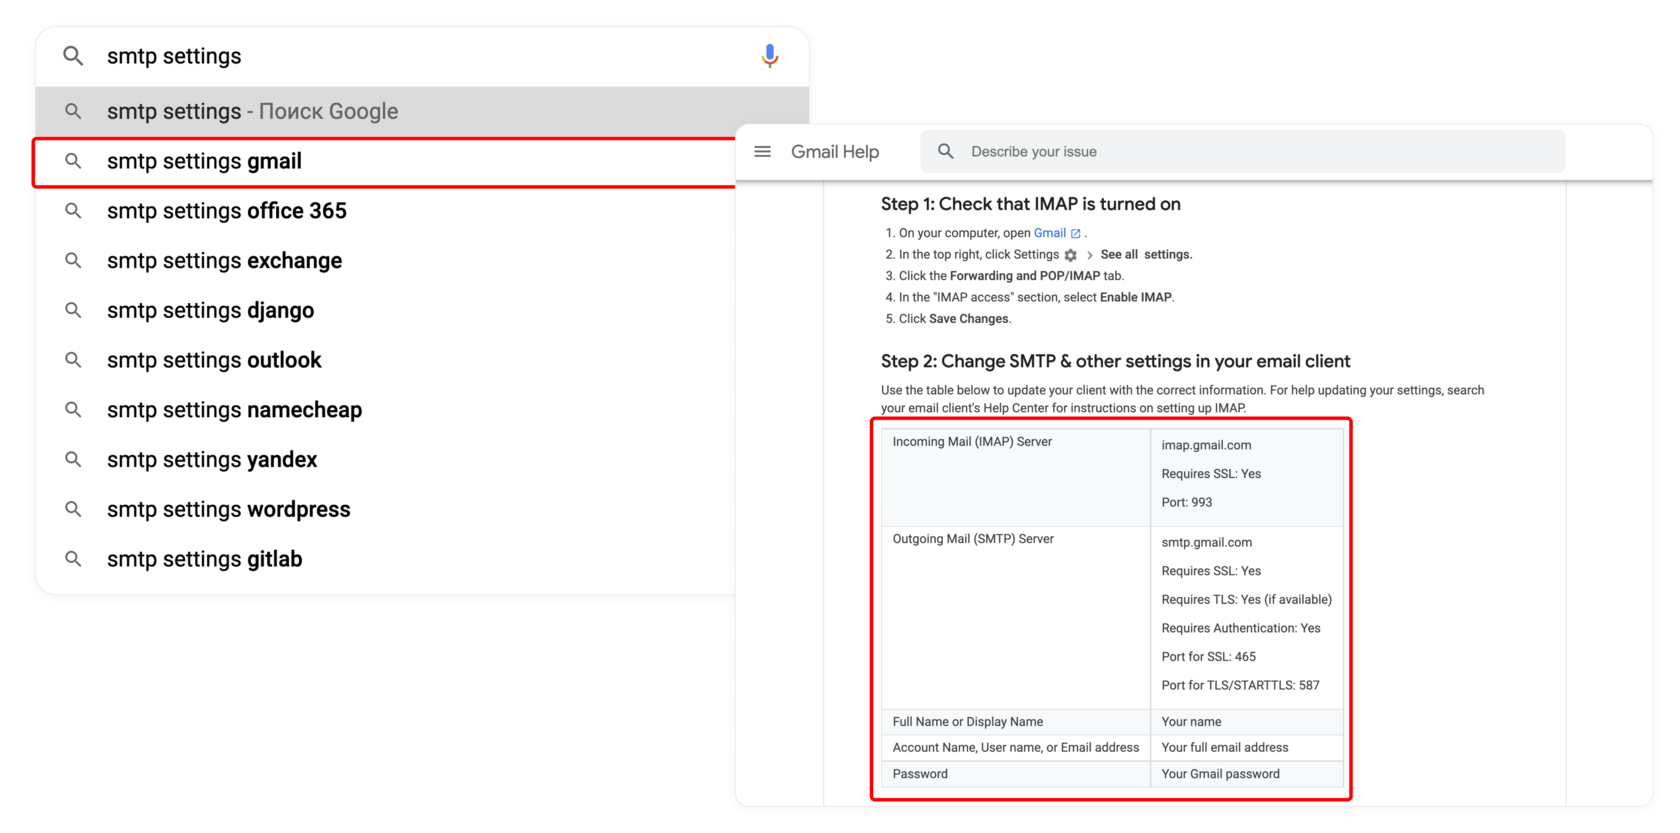Screen dimensions: 1680x833
Task: Click magnifier icon beside 'smtp settings yandex'
Action: pyautogui.click(x=73, y=459)
